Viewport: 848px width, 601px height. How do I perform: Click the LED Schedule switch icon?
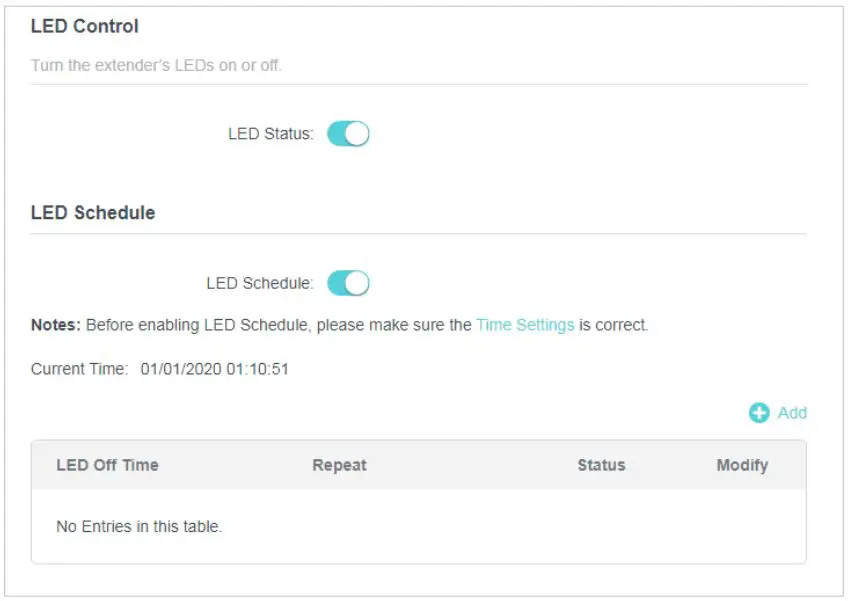[347, 283]
